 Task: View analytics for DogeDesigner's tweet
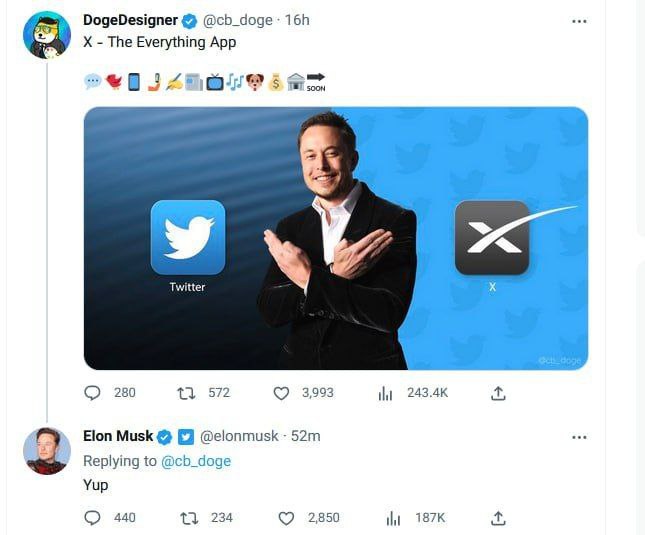click(385, 393)
